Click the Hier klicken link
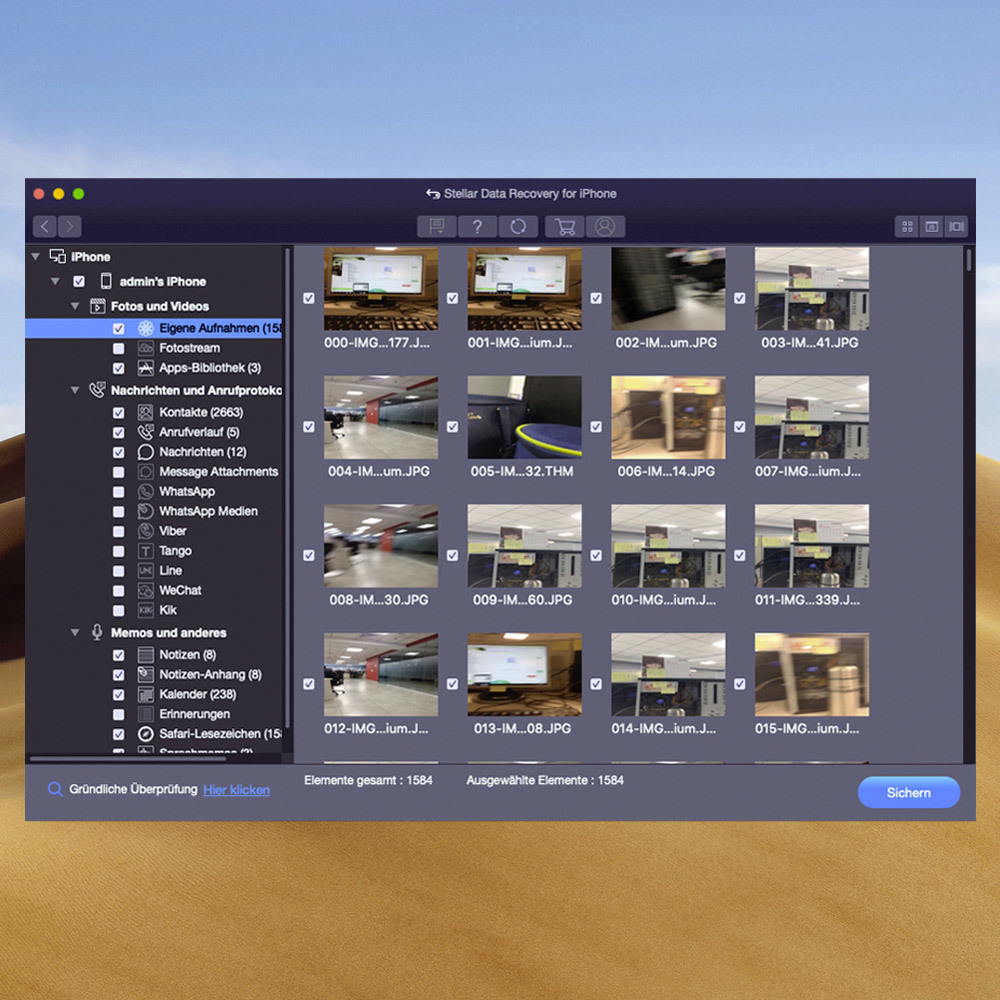The height and width of the screenshot is (1000, 1000). (237, 790)
